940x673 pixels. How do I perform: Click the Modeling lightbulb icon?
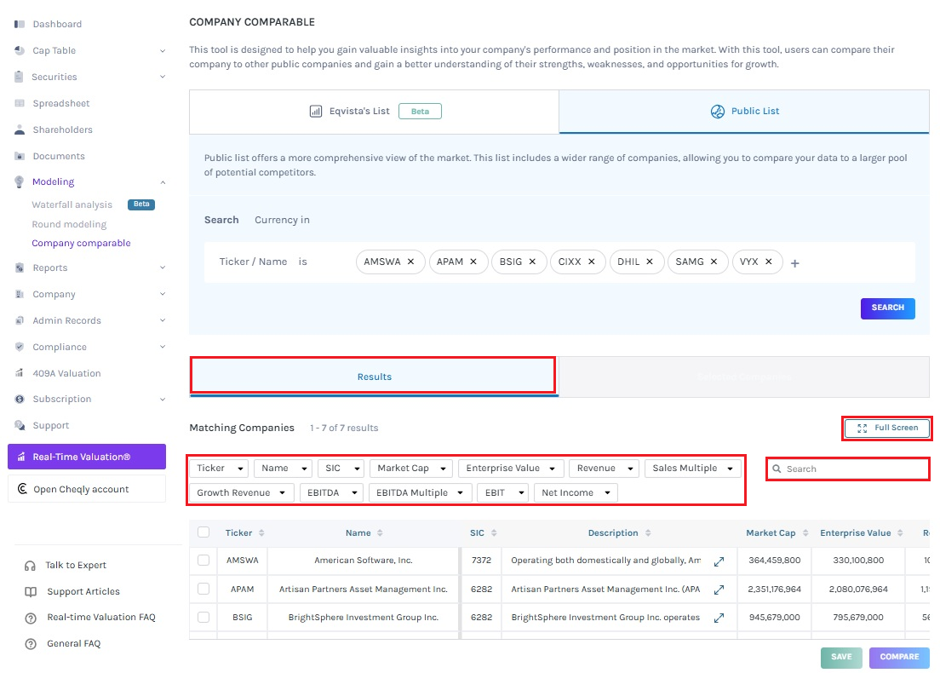coord(20,182)
